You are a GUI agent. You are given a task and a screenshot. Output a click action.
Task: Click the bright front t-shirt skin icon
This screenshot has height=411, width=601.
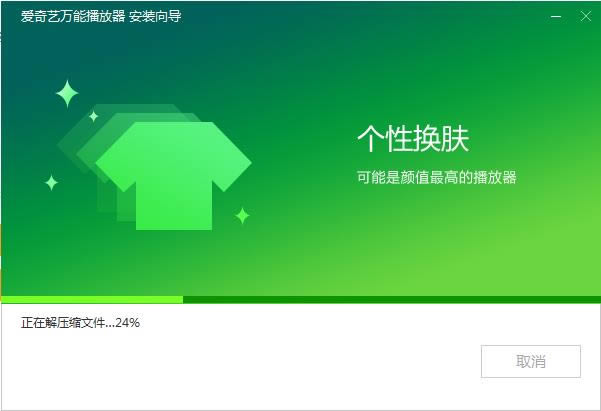[x=173, y=176]
